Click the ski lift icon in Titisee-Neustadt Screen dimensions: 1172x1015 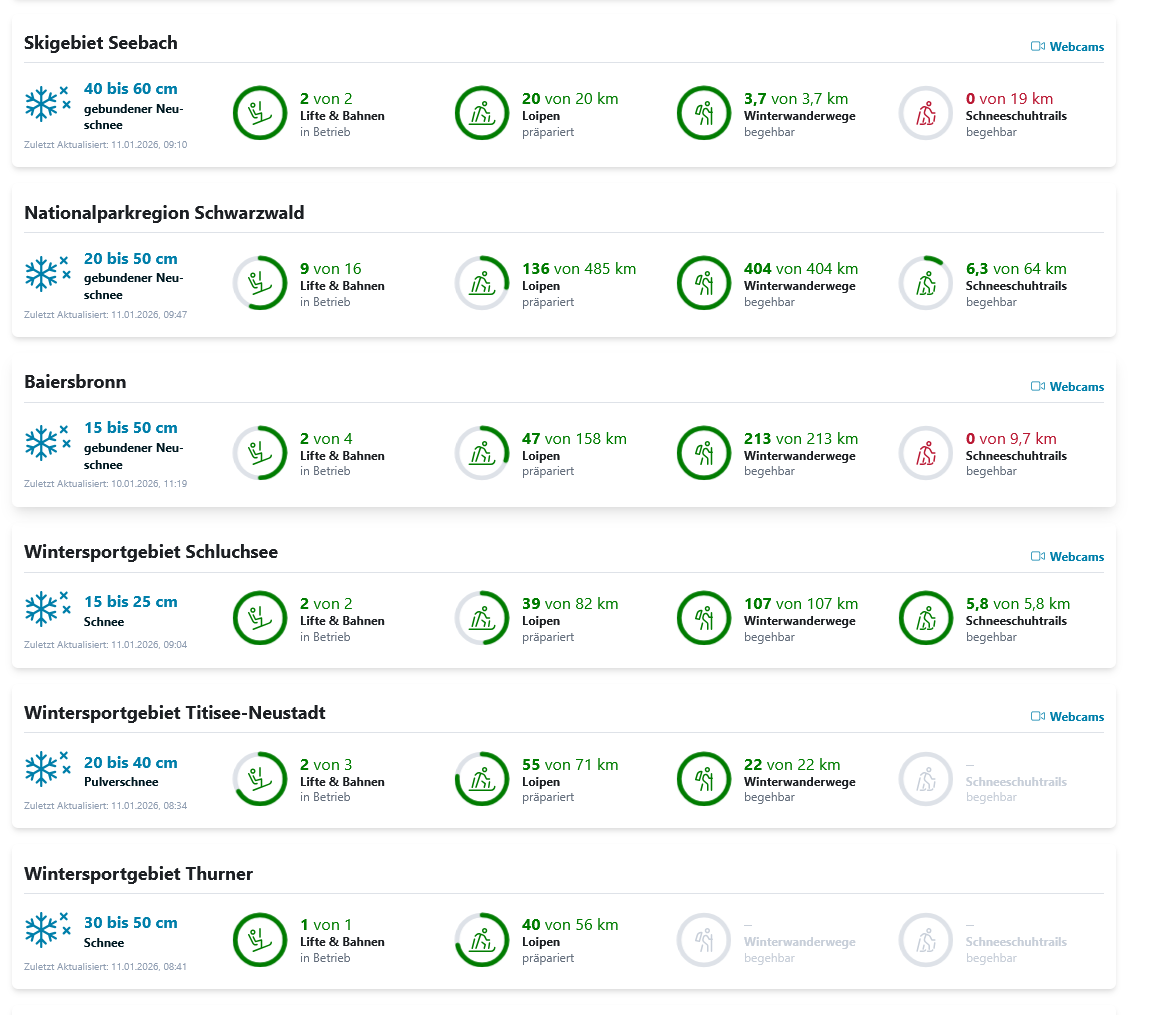(x=260, y=779)
